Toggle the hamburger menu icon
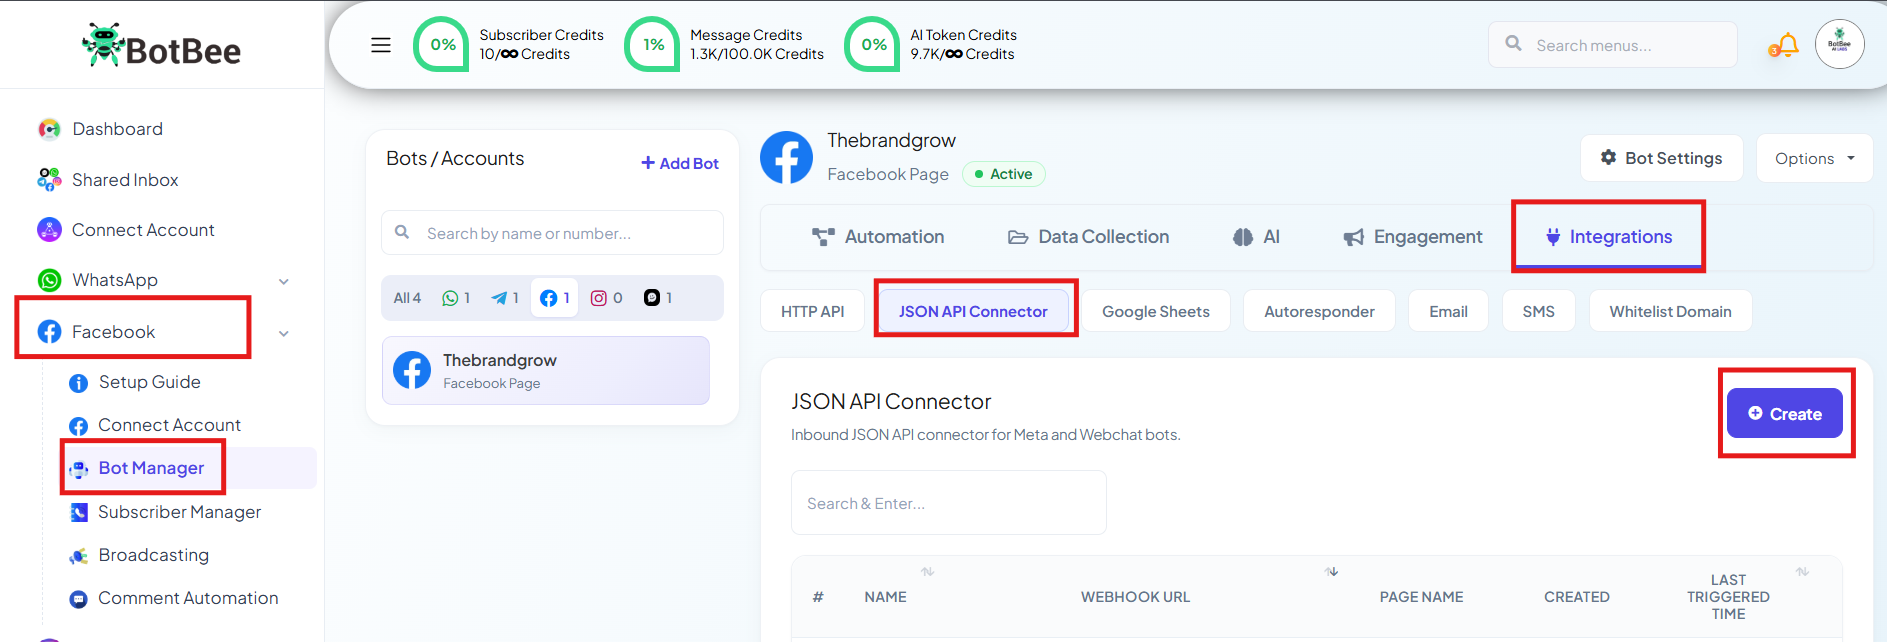Screen dimensions: 1887x642 (381, 45)
